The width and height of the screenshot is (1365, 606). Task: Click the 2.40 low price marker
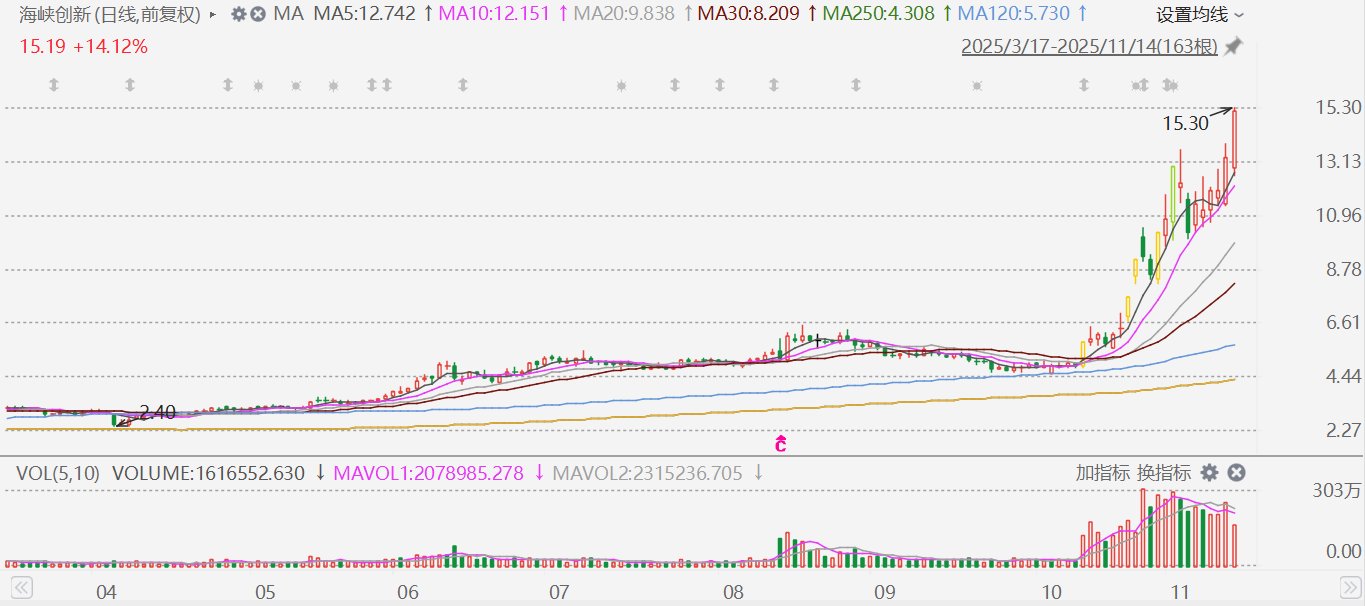click(157, 412)
